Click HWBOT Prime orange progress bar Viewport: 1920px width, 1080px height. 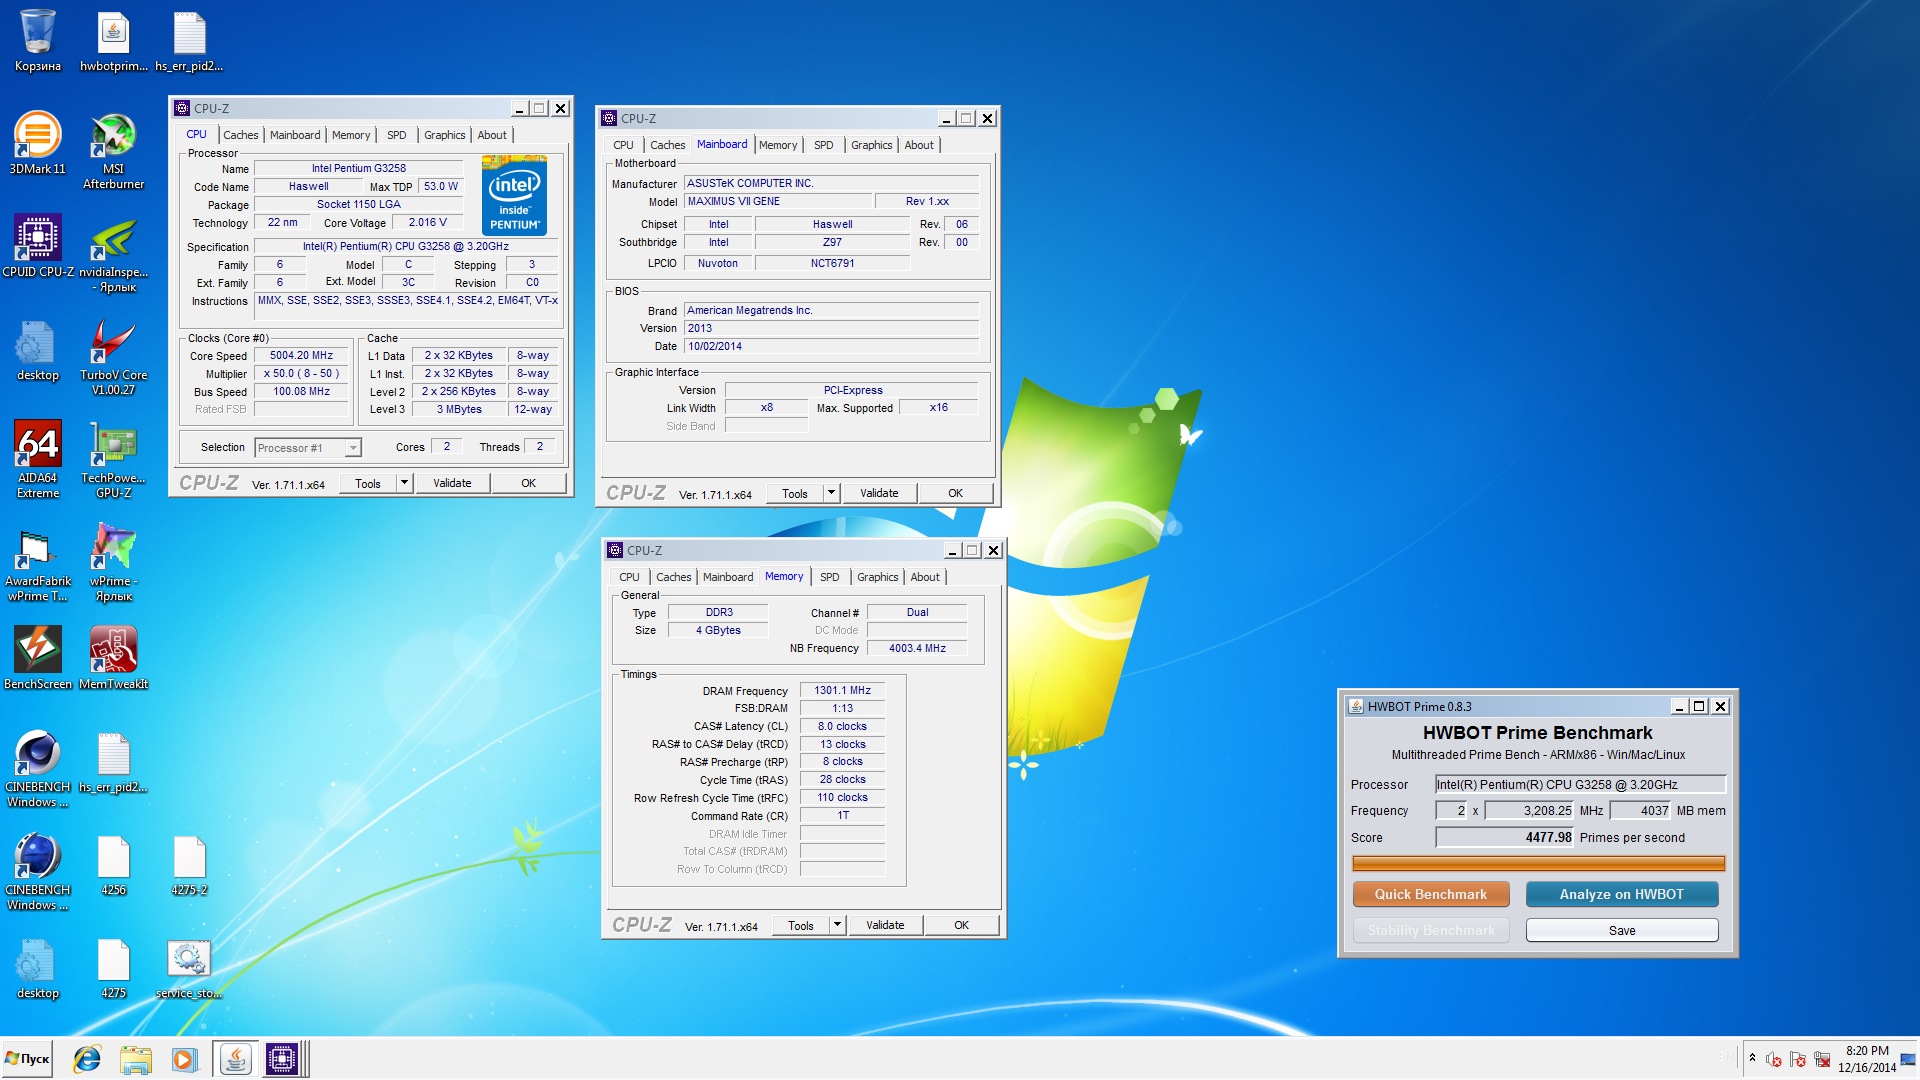coord(1538,863)
